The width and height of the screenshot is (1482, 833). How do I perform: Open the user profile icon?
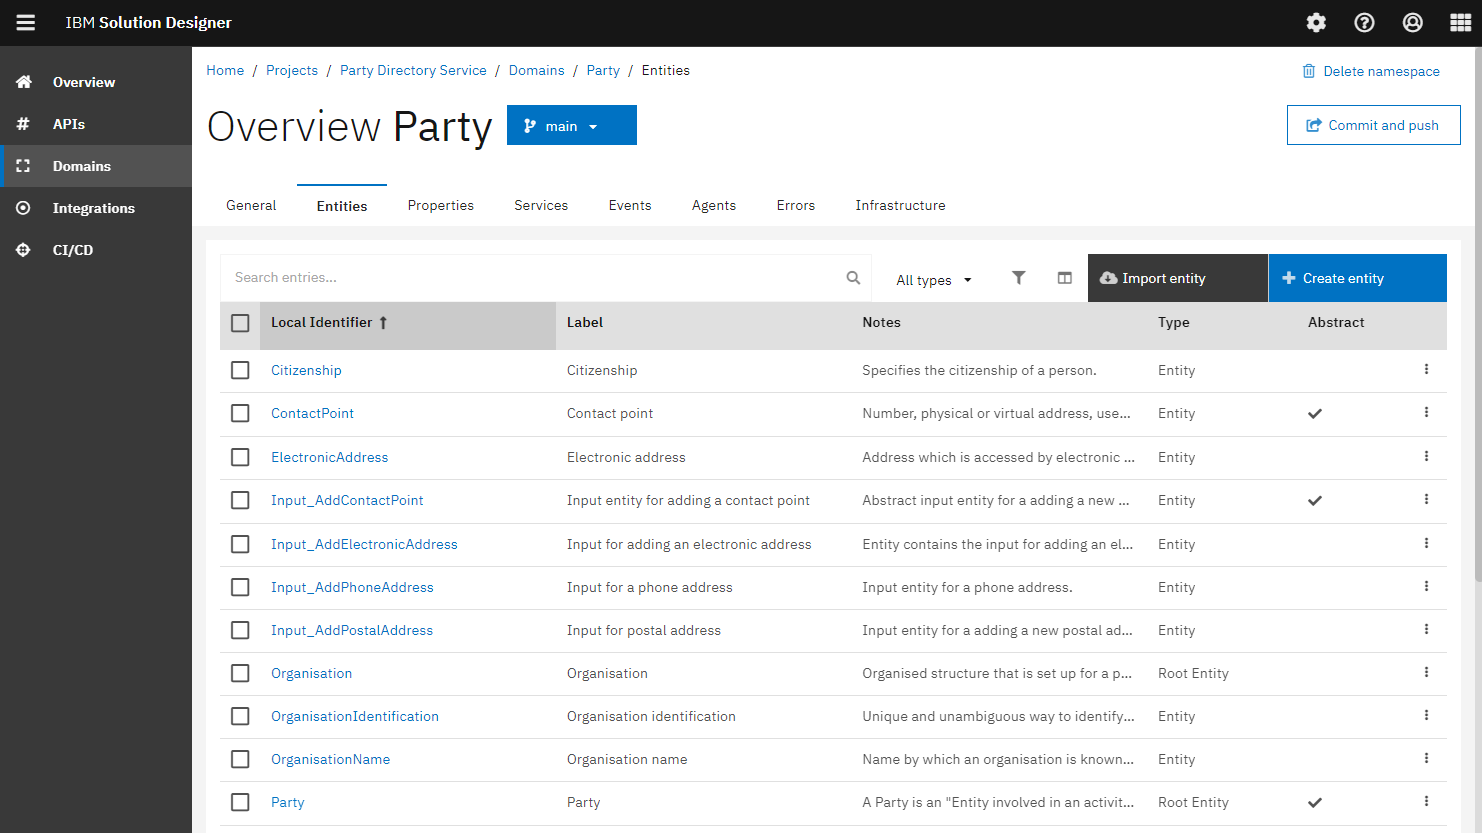pos(1412,23)
